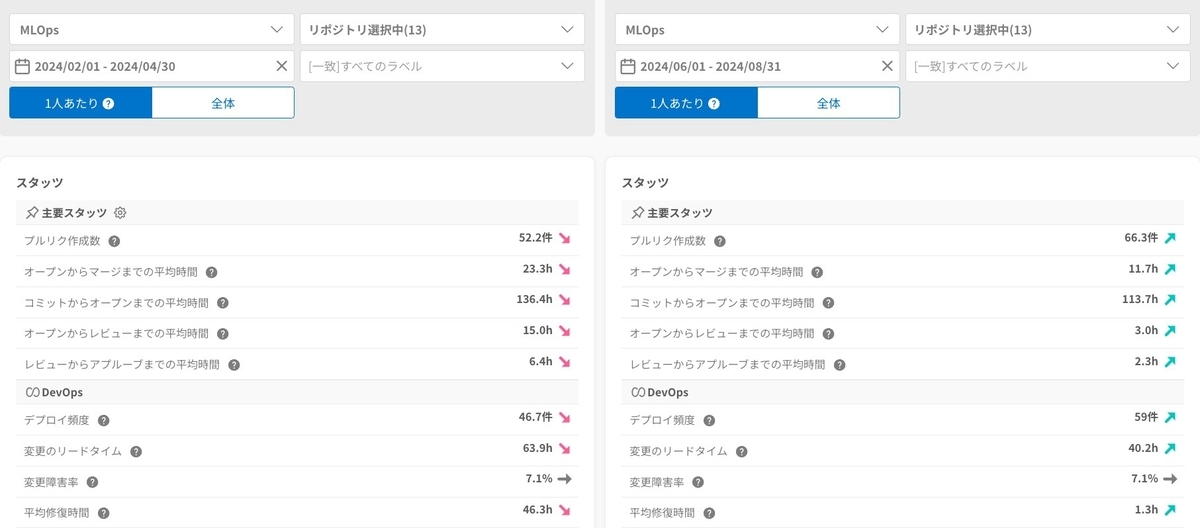Click the 11.7h value in right panel
The height and width of the screenshot is (528, 1200).
coord(1143,269)
